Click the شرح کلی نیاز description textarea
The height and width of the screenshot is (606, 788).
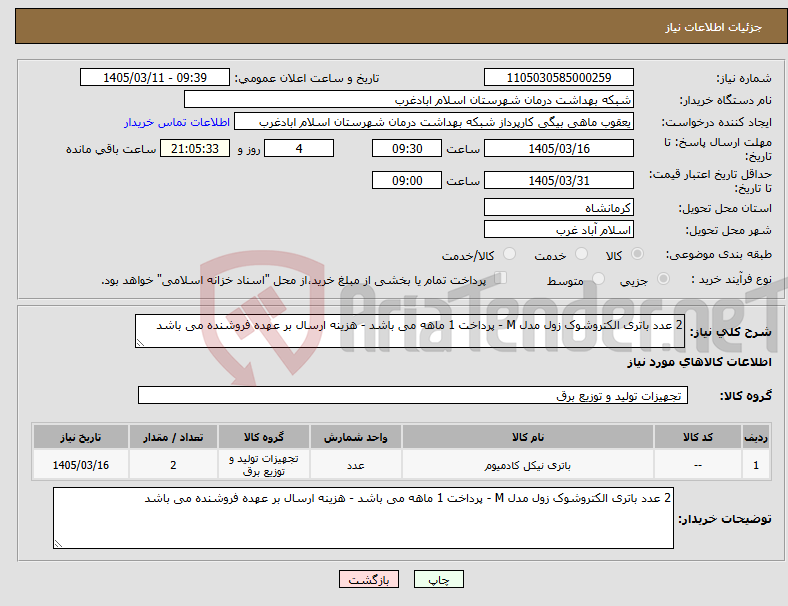click(x=410, y=331)
